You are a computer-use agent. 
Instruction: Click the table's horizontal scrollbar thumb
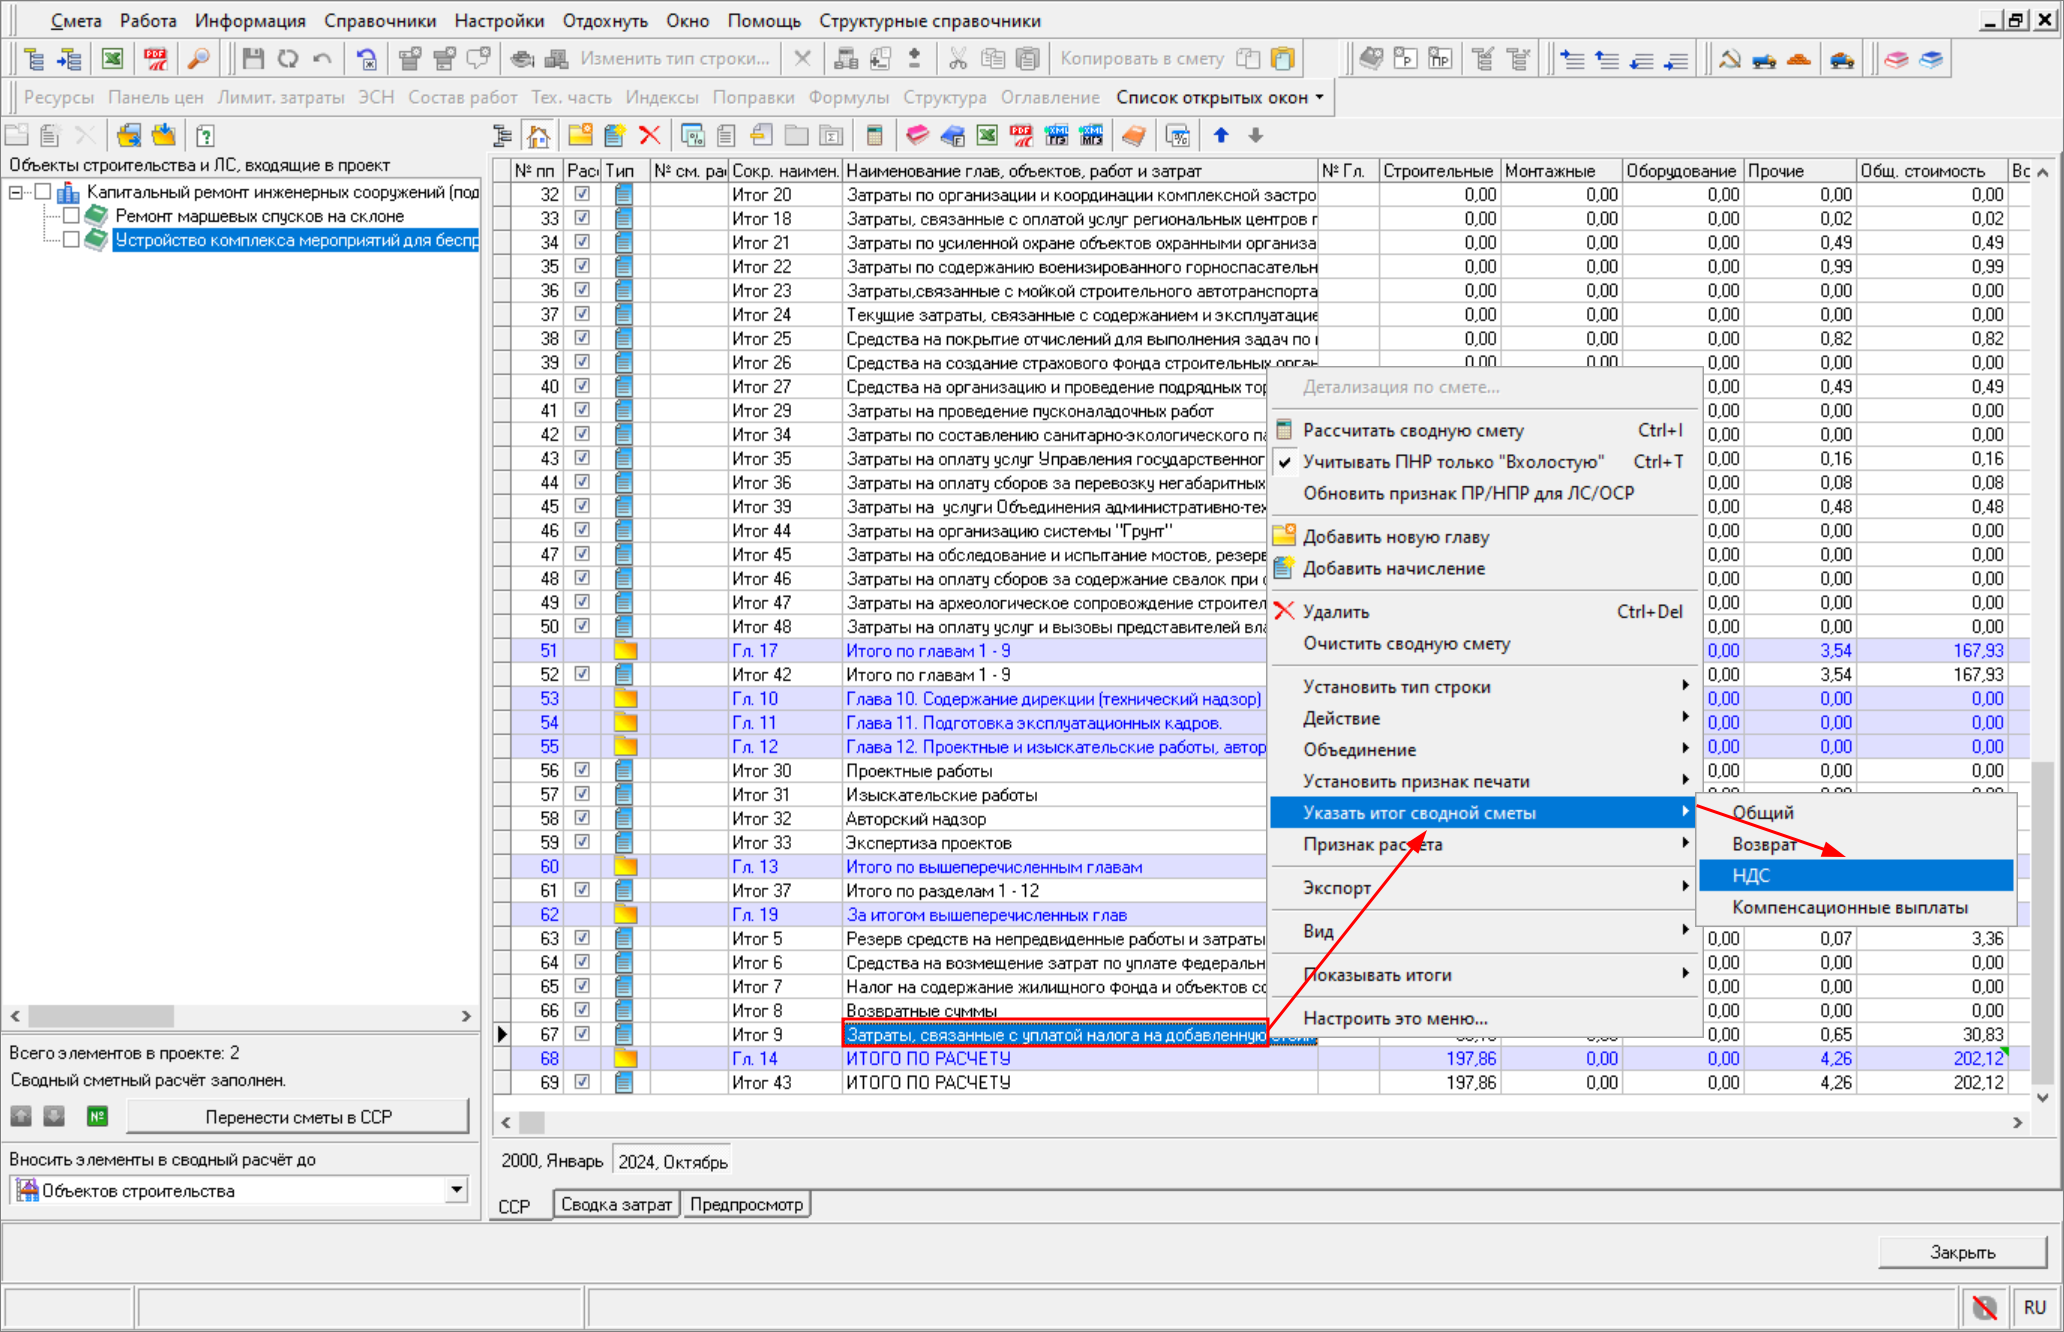click(x=532, y=1122)
